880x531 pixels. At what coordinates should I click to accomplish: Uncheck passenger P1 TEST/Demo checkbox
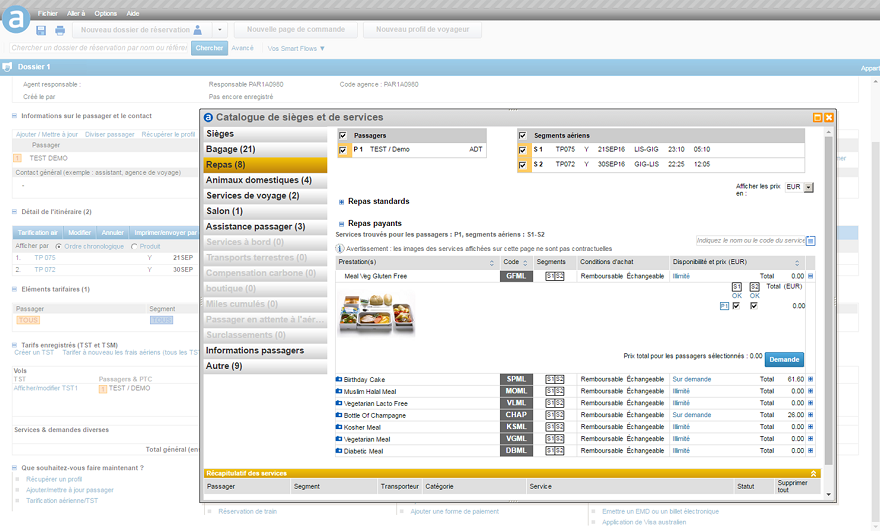click(344, 149)
